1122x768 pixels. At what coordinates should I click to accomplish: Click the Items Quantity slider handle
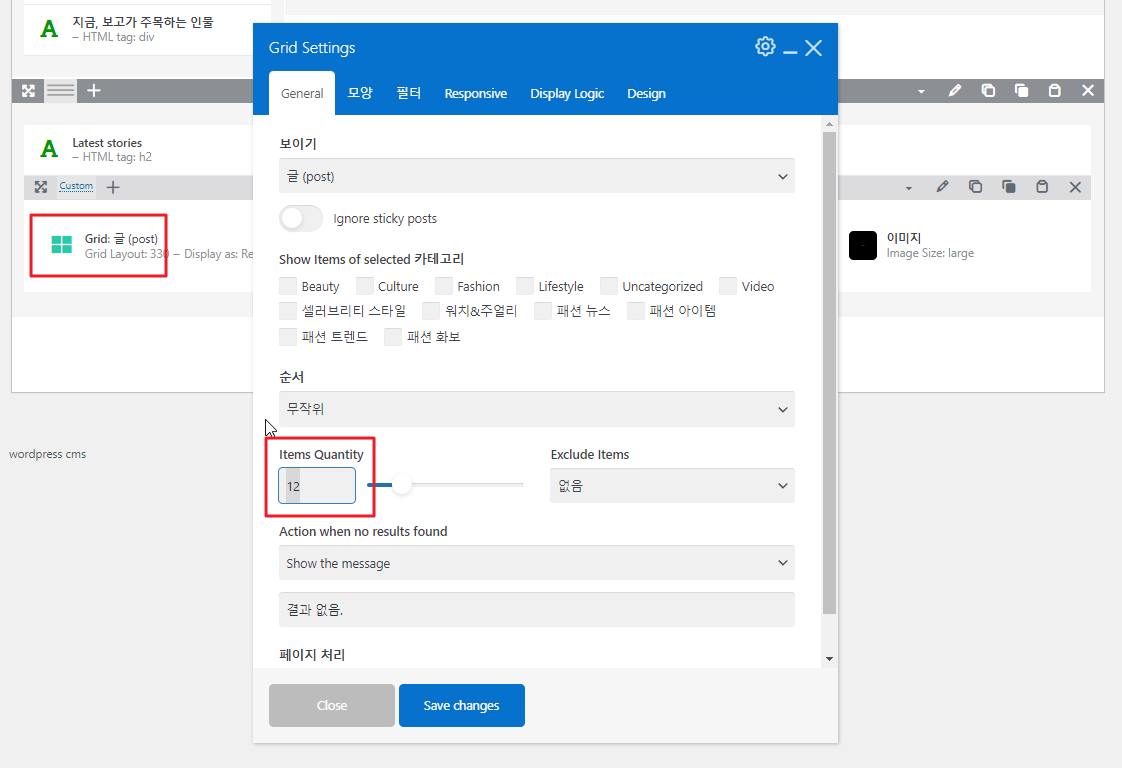coord(402,485)
